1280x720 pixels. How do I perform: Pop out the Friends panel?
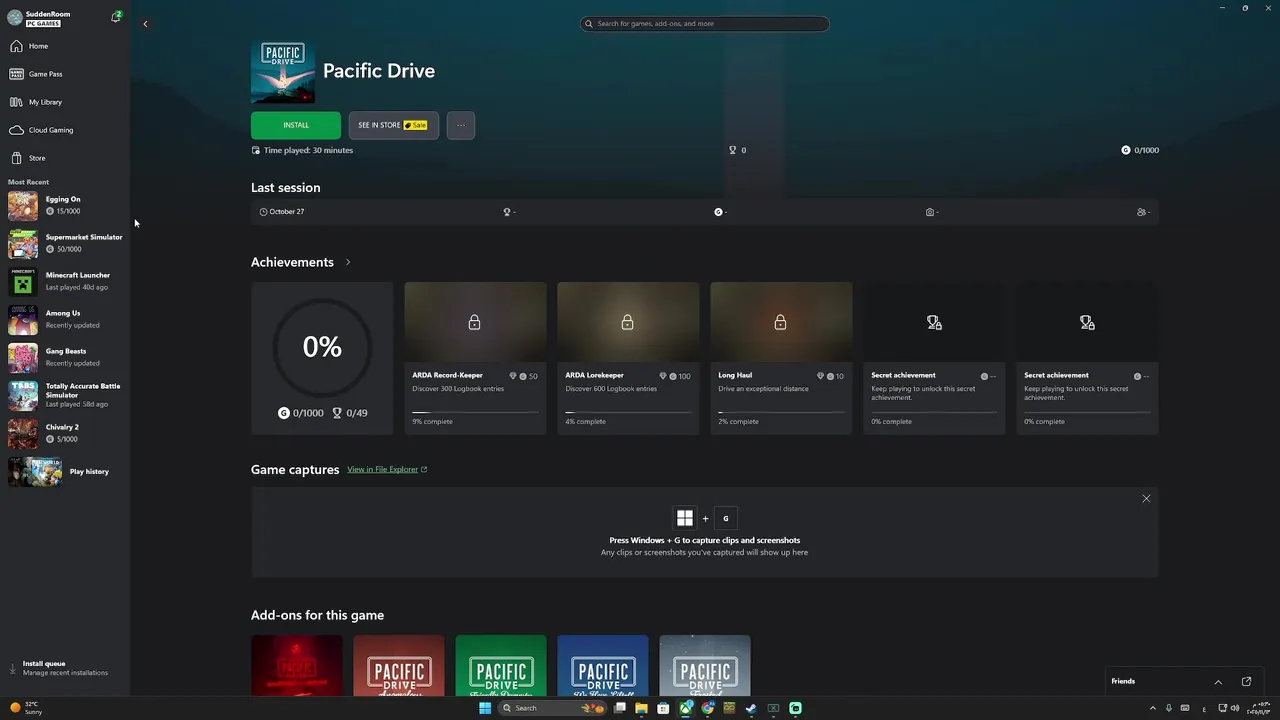click(x=1246, y=682)
